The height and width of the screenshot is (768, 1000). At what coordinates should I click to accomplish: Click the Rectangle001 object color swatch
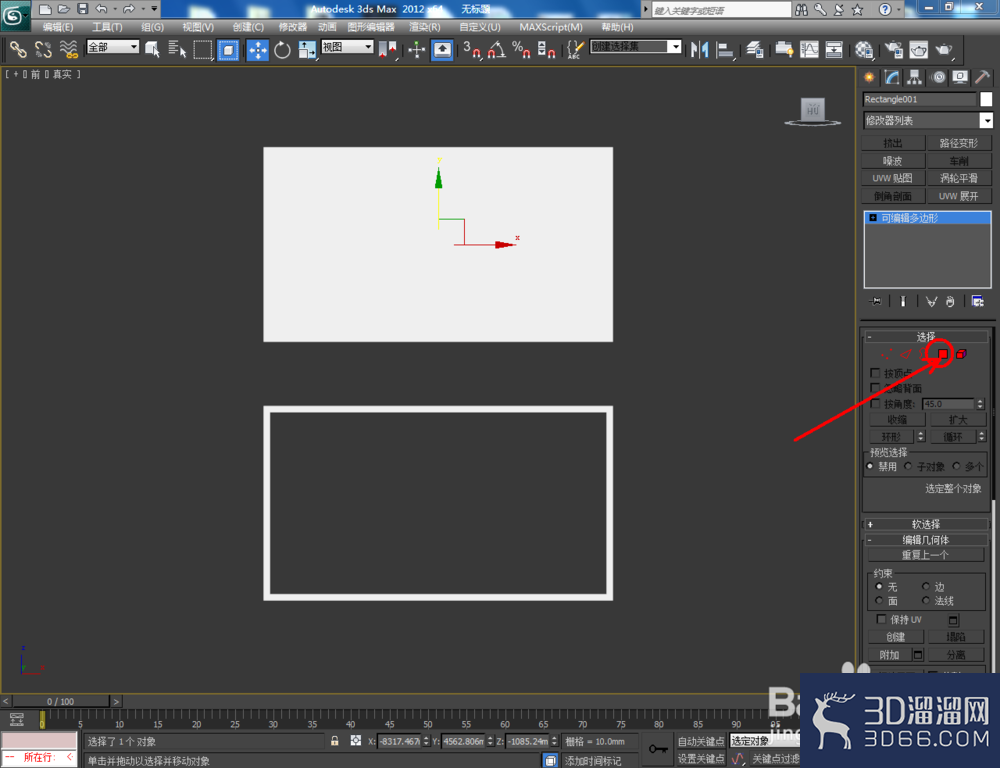pos(986,99)
